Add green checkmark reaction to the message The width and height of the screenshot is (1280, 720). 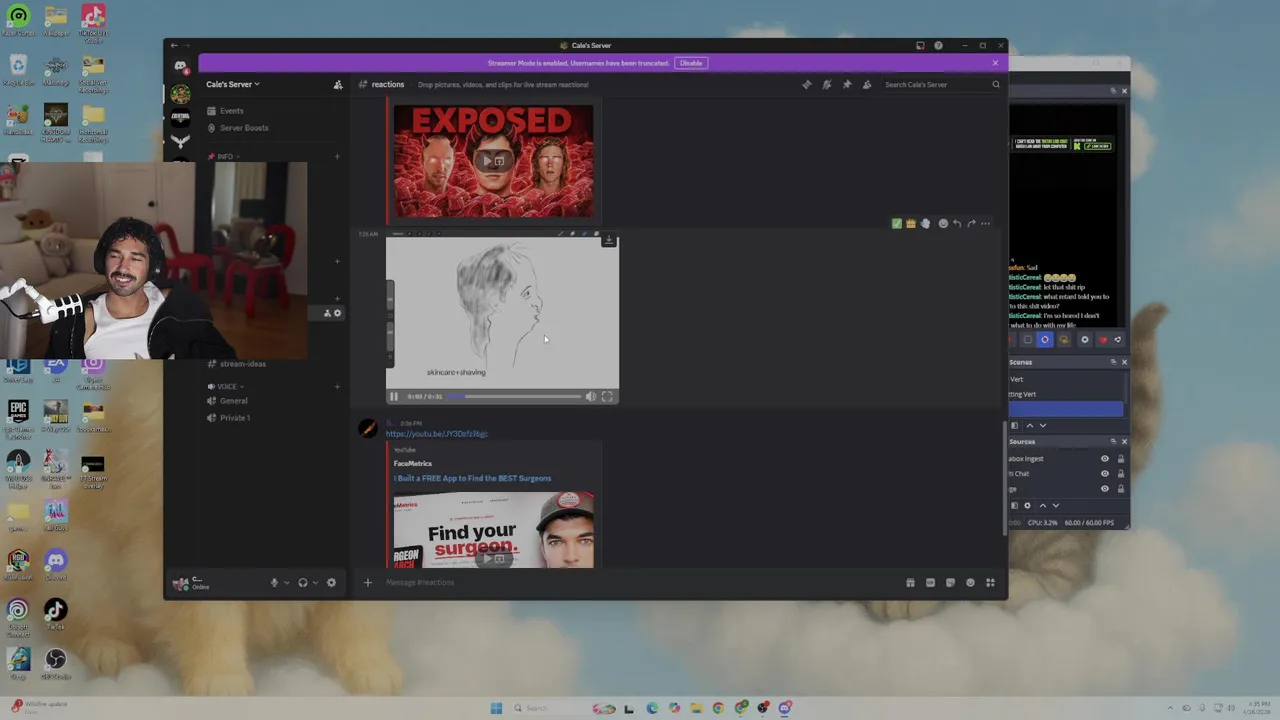tap(896, 223)
